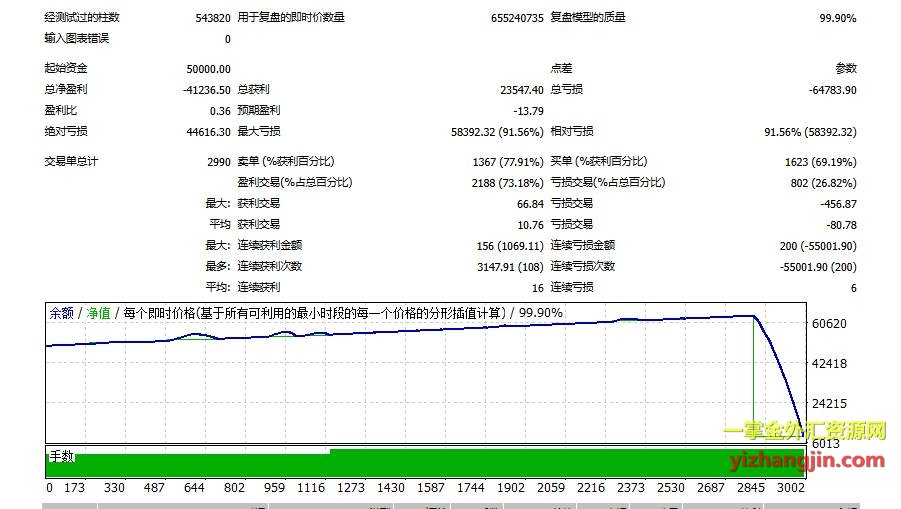Click the 复盘模型的质量 value 99.90%

click(837, 18)
